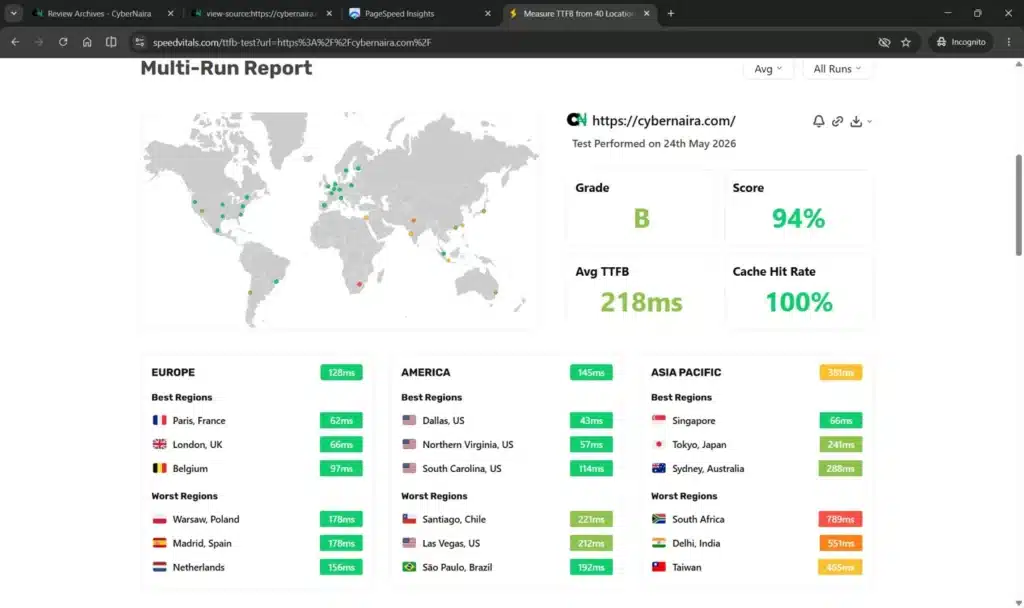
Task: Switch to the PageSpeed Insights tab
Action: click(418, 13)
